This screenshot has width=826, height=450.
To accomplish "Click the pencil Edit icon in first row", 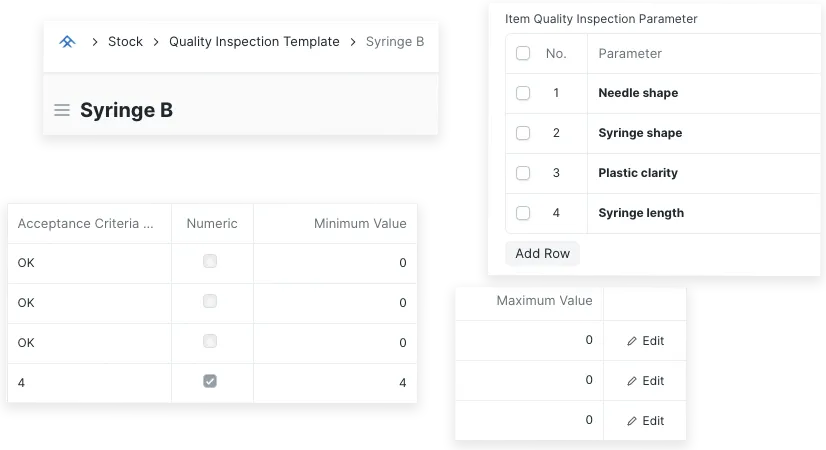I will coord(632,341).
